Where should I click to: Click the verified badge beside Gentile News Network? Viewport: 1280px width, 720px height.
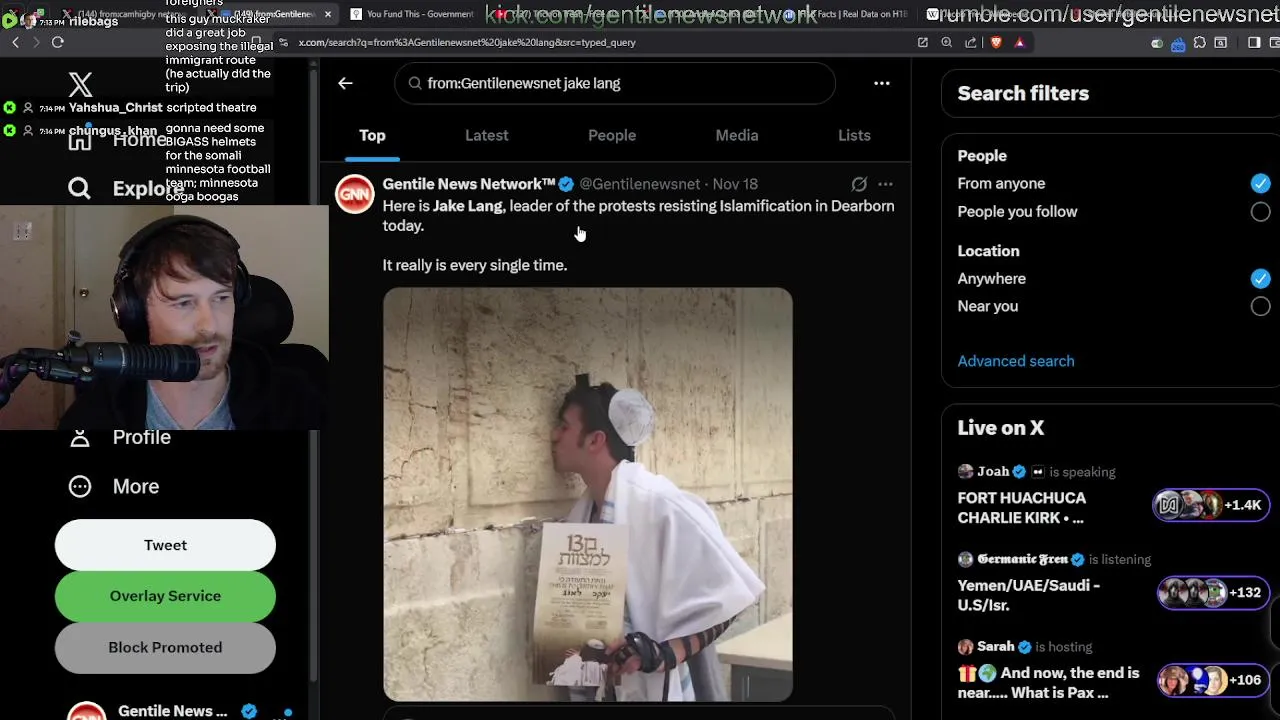coord(566,184)
